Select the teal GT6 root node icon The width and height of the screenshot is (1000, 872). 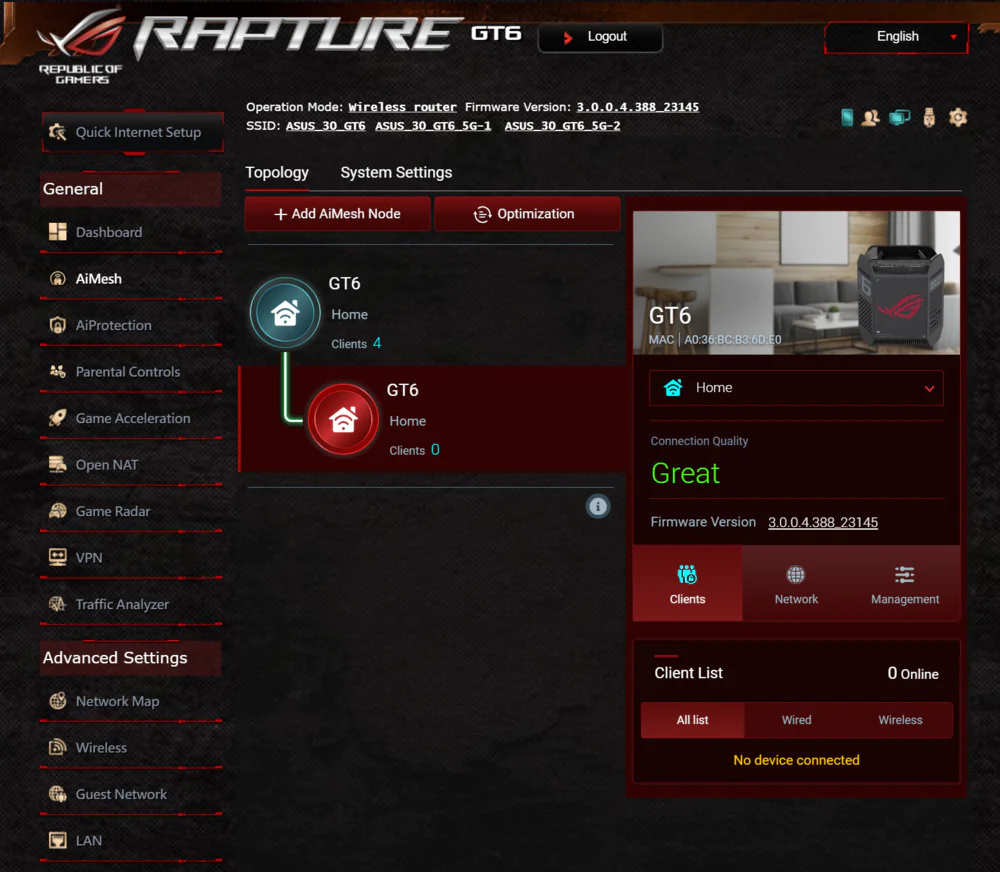coord(285,313)
